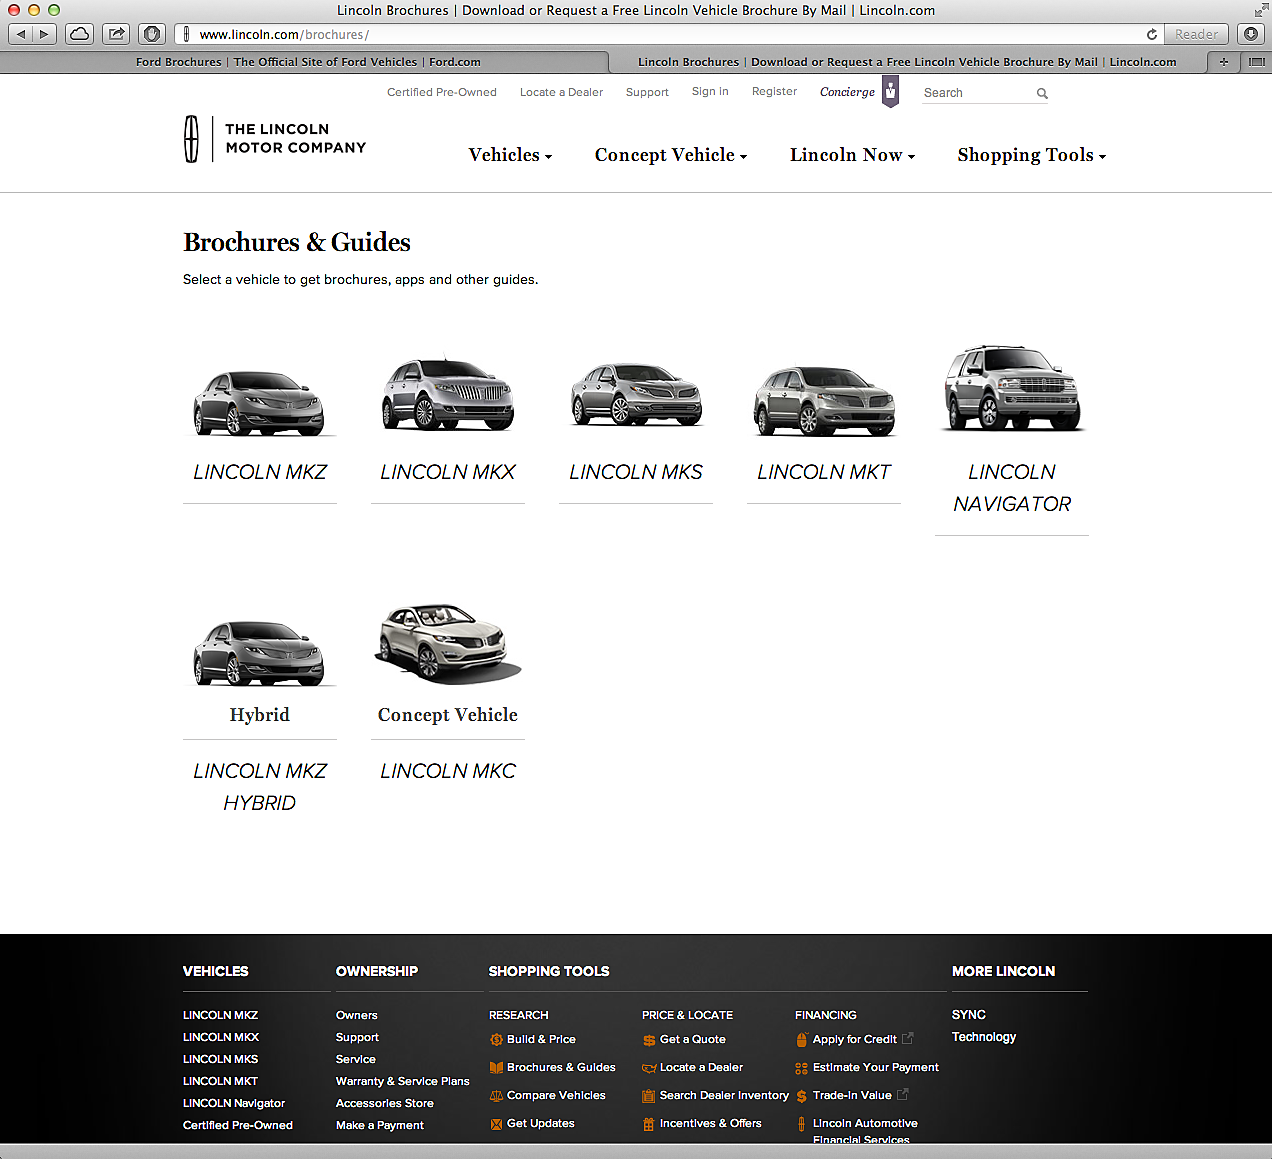Viewport: 1272px width, 1159px height.
Task: Click Incentives & Offers icon
Action: pos(649,1124)
